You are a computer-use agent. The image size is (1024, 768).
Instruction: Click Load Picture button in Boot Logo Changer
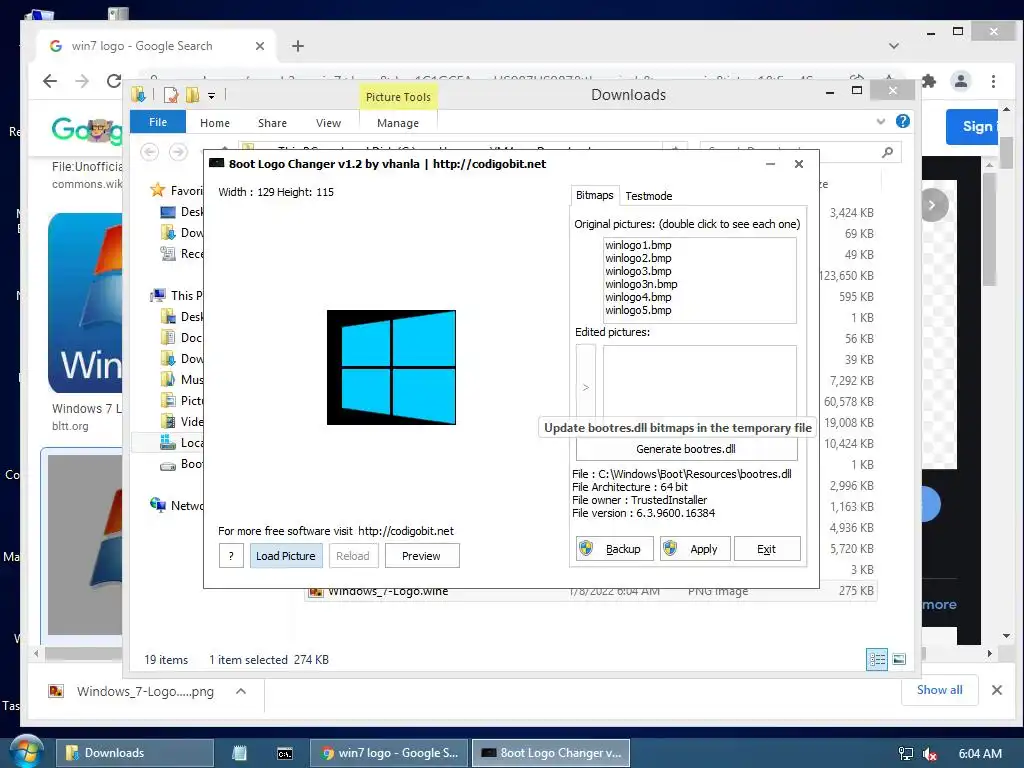(286, 556)
